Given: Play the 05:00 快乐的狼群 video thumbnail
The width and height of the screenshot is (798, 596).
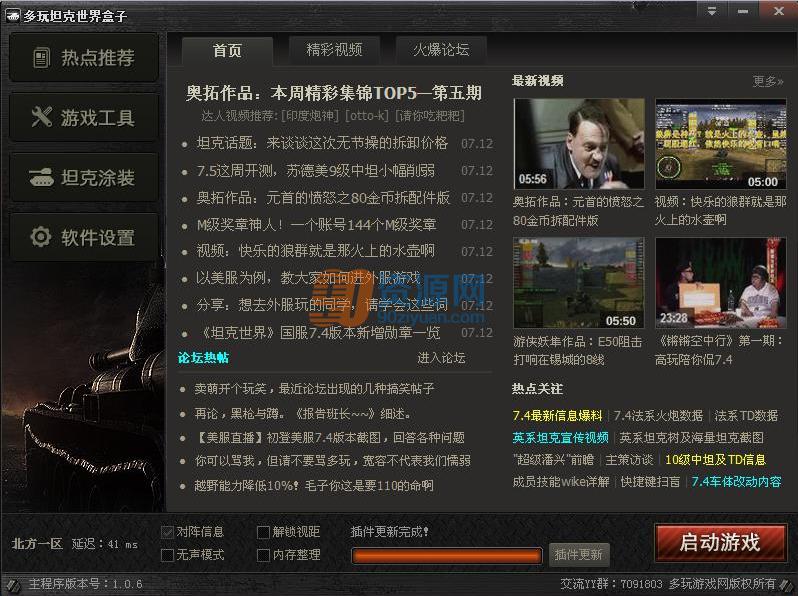Looking at the screenshot, I should click(x=721, y=144).
